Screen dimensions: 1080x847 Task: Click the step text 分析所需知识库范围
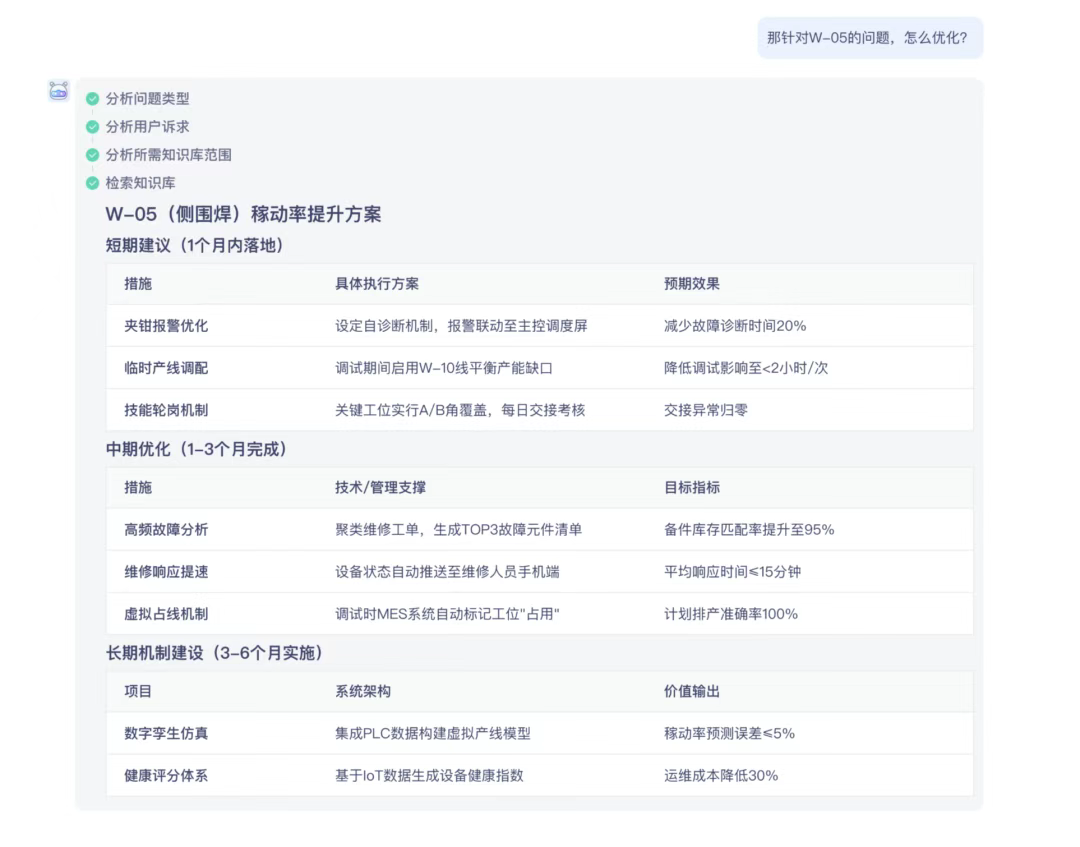tap(168, 156)
